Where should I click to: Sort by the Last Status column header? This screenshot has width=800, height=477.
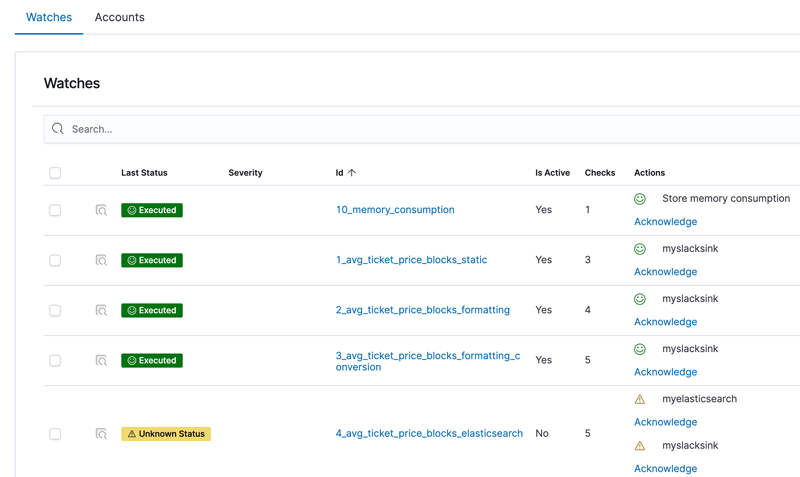[x=144, y=173]
